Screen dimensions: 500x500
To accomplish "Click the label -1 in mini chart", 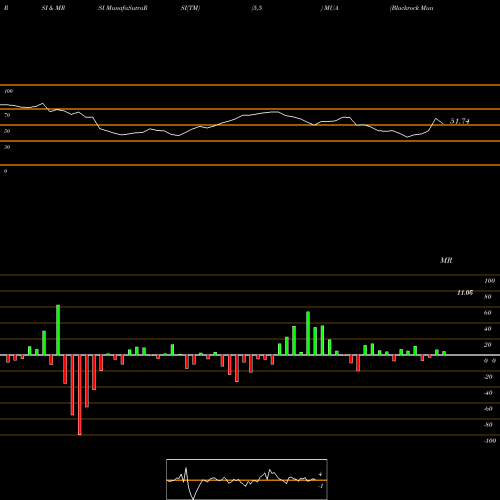I will click(321, 486).
